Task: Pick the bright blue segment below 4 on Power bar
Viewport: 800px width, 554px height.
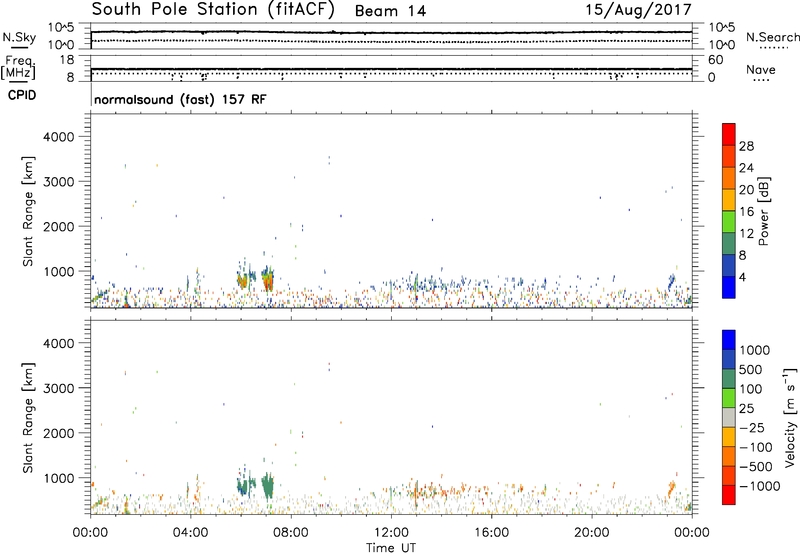Action: tap(729, 287)
